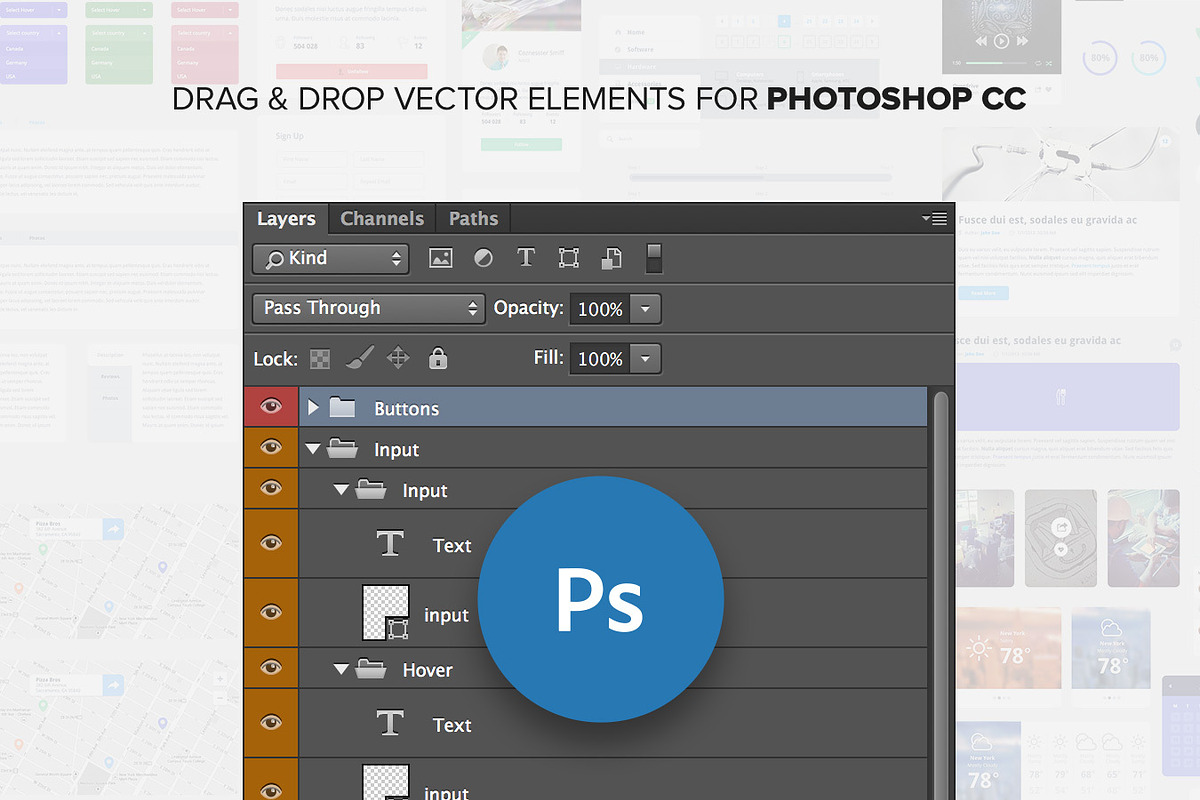Click the Fill 100% value field

click(x=600, y=358)
